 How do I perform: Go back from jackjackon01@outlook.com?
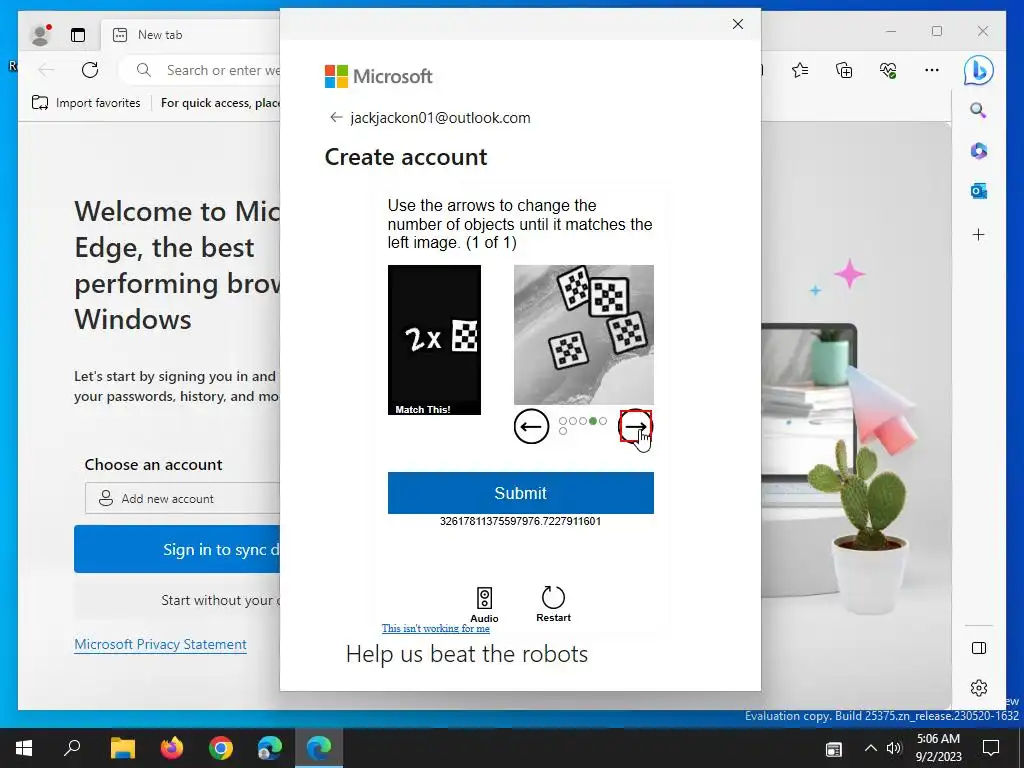tap(336, 118)
